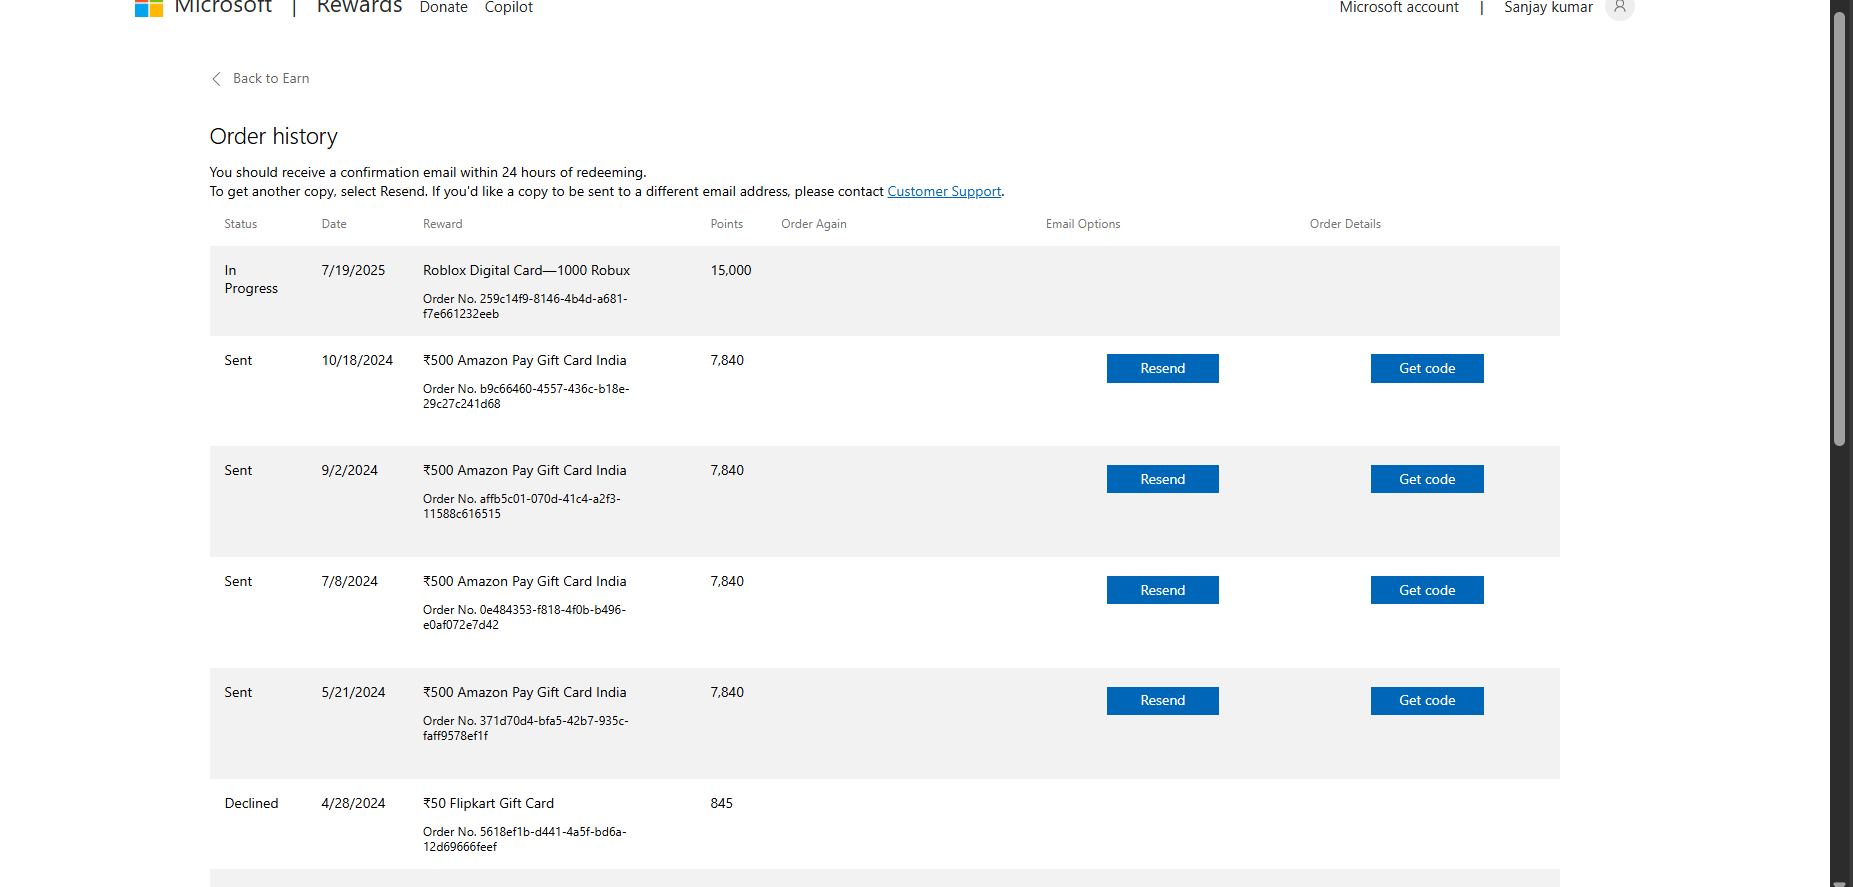
Task: Click the 4/28/2024 date cell
Action: [x=353, y=803]
